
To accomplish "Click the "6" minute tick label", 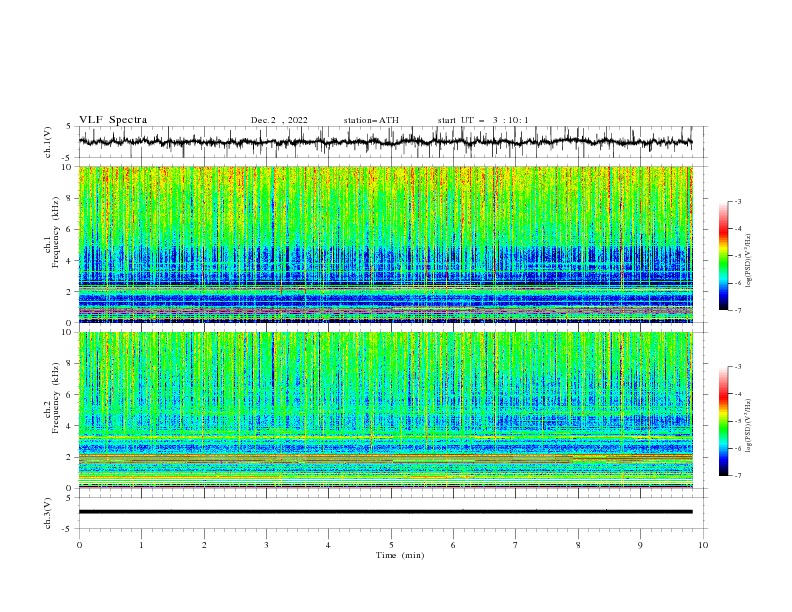I will pyautogui.click(x=453, y=545).
